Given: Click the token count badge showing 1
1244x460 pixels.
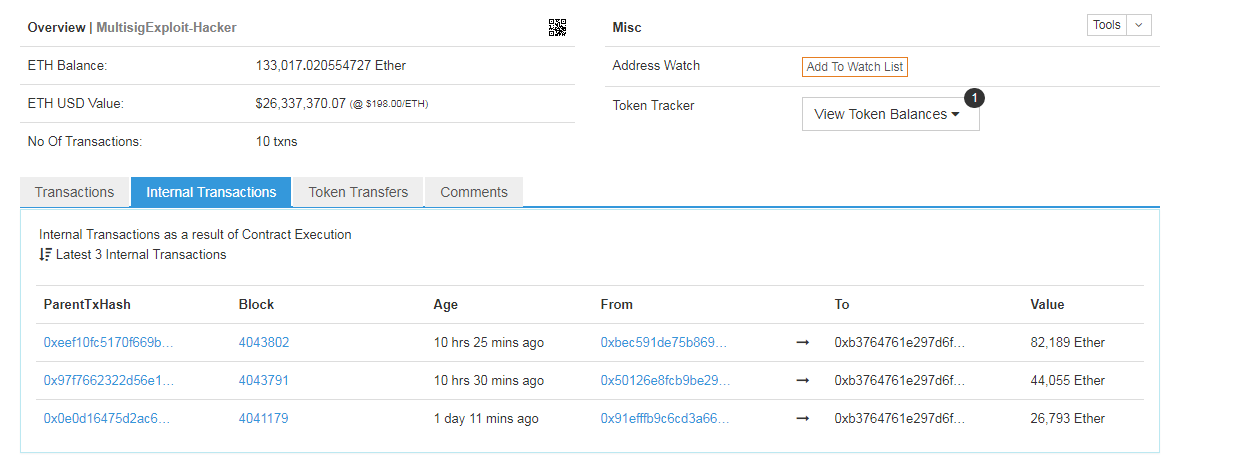Looking at the screenshot, I should (x=975, y=97).
